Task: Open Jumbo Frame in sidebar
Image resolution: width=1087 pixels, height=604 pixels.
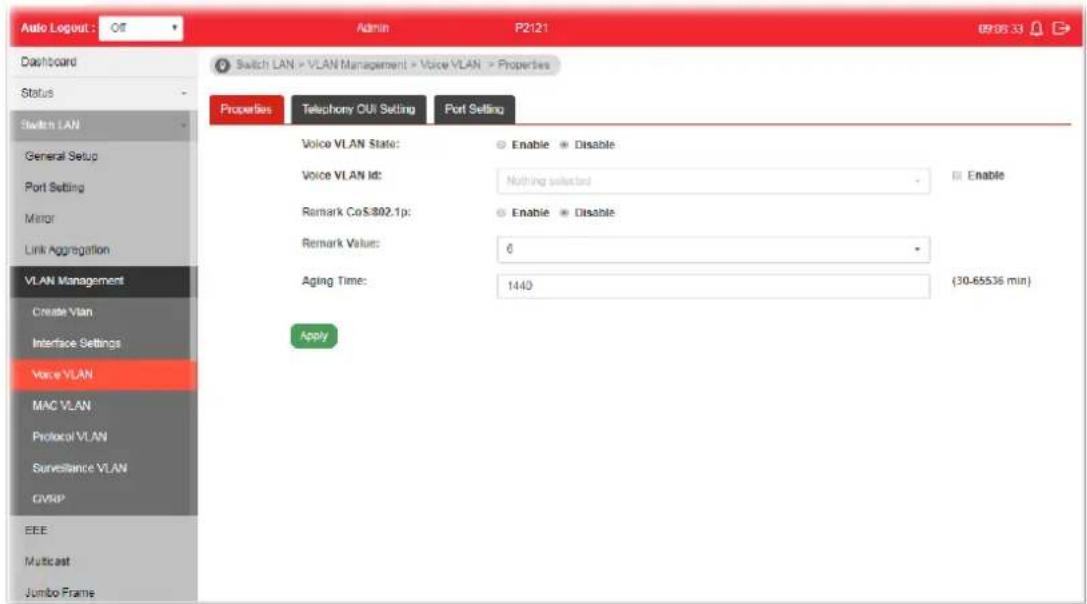Action: (x=104, y=592)
